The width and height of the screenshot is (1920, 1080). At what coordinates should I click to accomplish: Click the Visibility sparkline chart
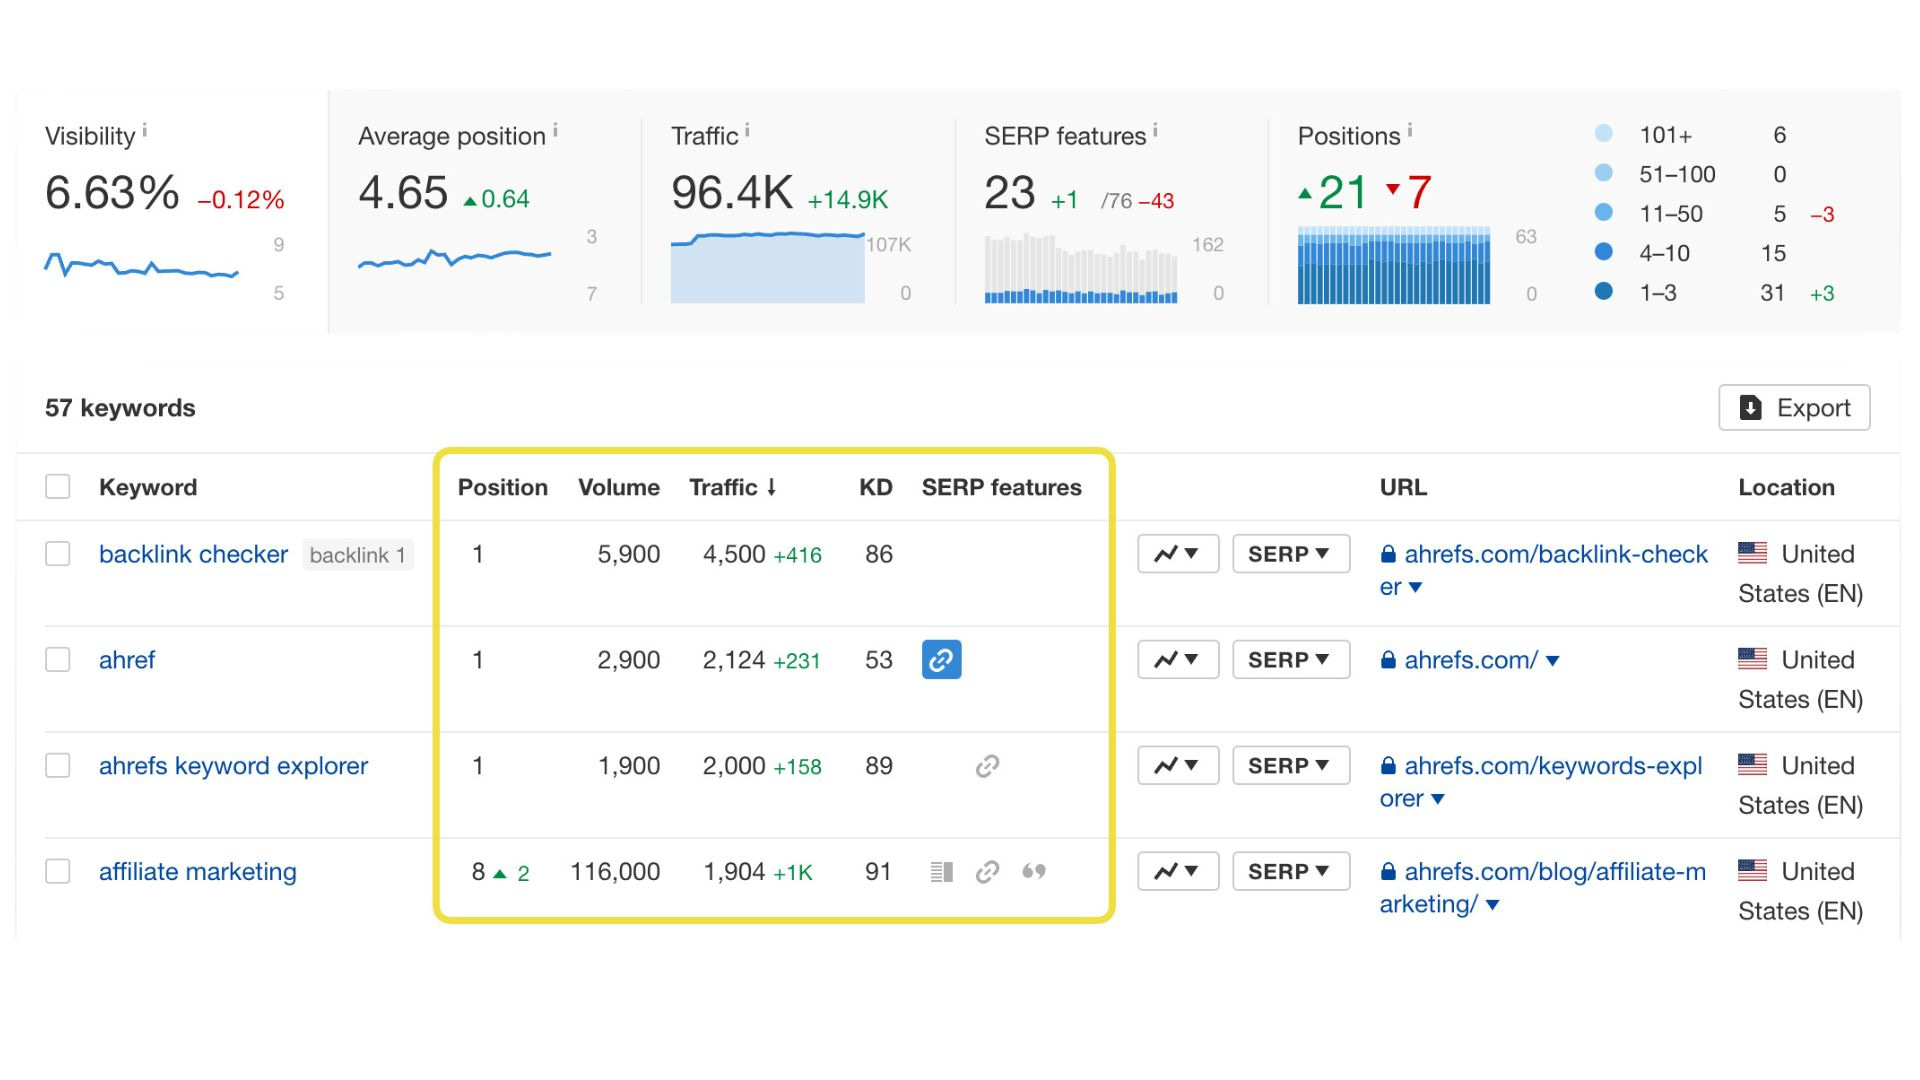click(x=141, y=265)
